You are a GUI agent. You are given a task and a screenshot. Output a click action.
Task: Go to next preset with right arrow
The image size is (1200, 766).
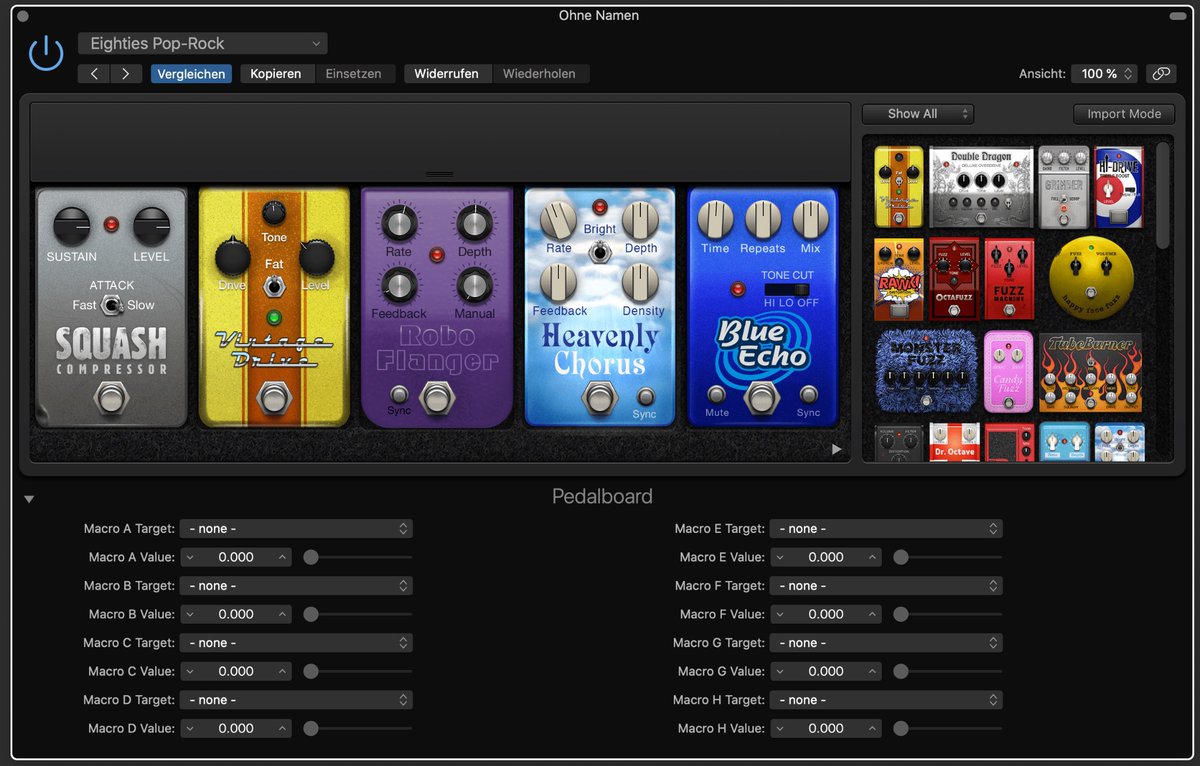(125, 74)
